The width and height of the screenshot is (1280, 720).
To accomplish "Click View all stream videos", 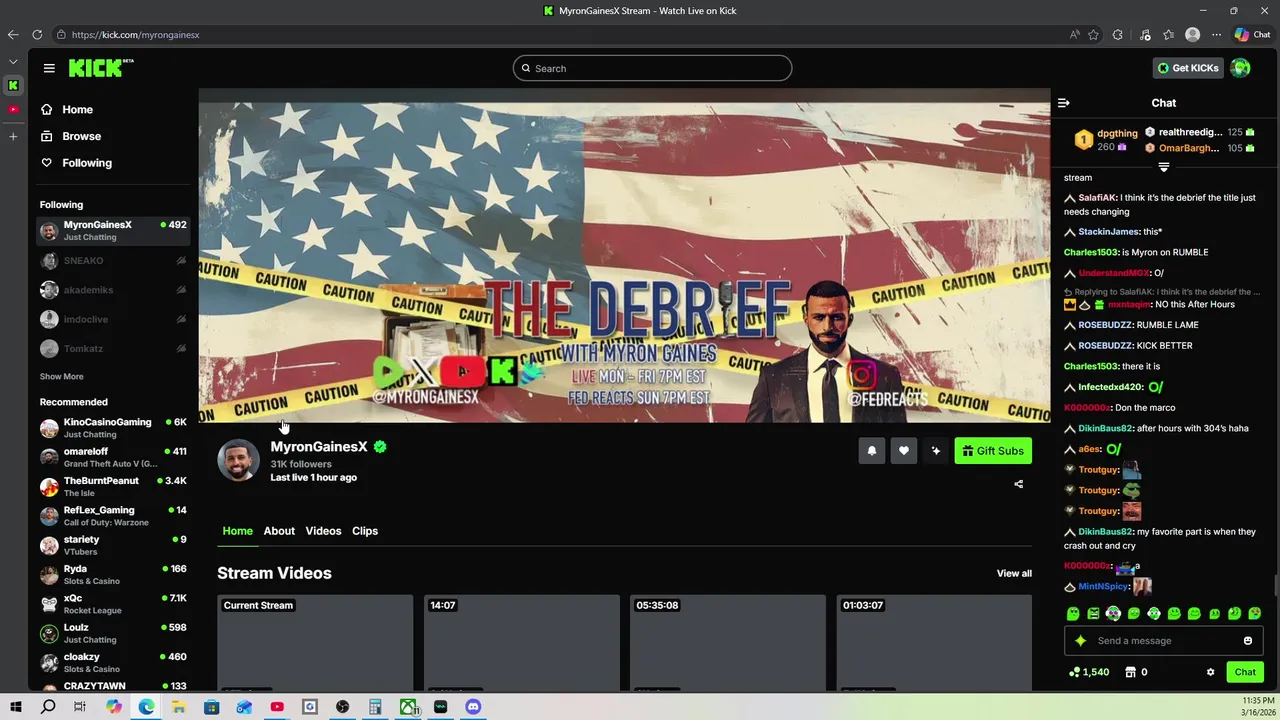I will coord(1014,573).
